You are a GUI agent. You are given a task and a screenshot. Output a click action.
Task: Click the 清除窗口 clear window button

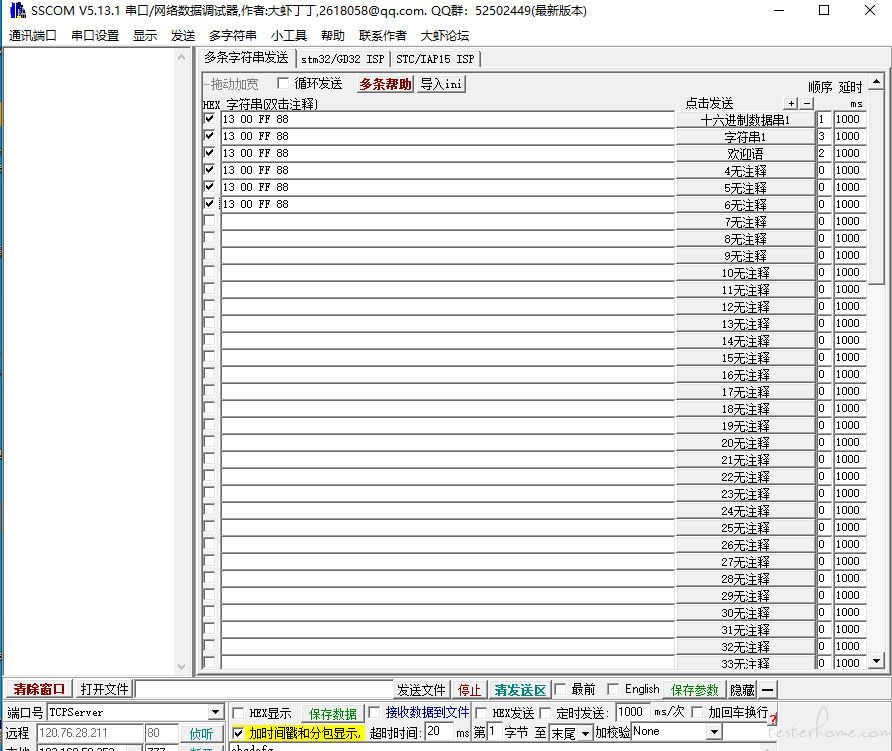pos(39,689)
